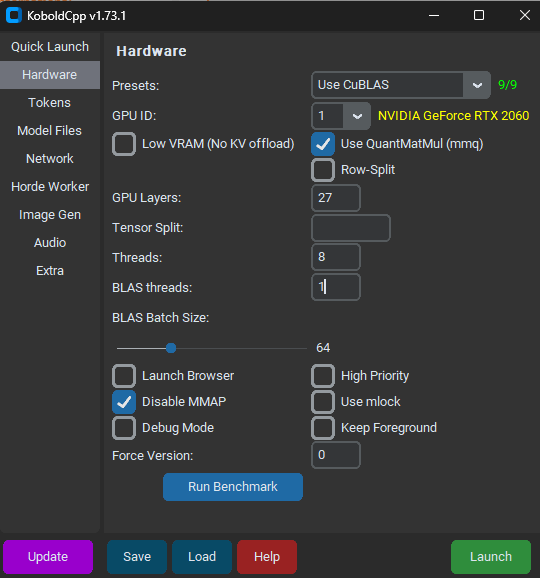This screenshot has height=578, width=540.
Task: Check the Launch Browser box
Action: 124,376
